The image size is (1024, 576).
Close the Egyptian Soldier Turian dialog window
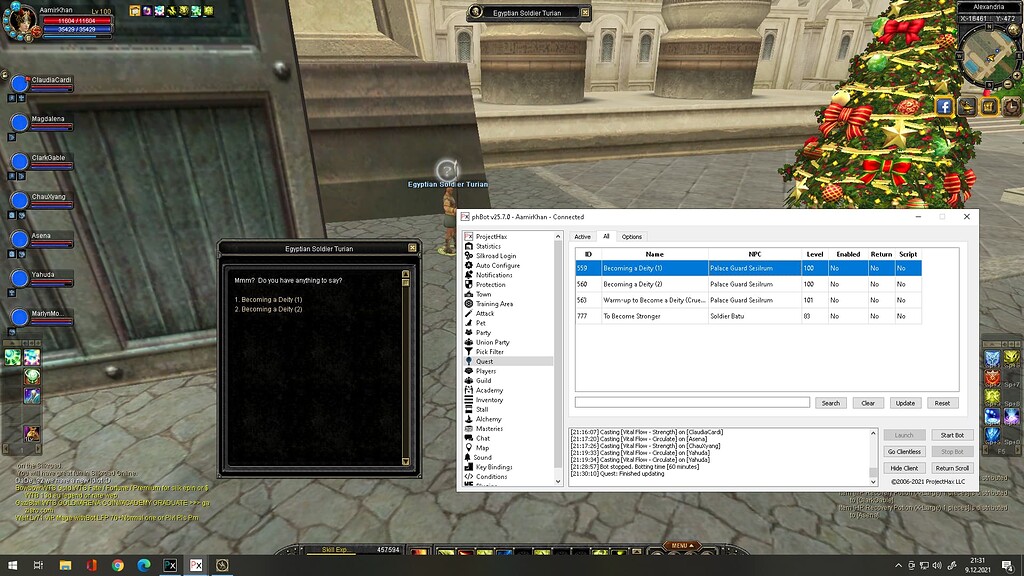coord(412,248)
